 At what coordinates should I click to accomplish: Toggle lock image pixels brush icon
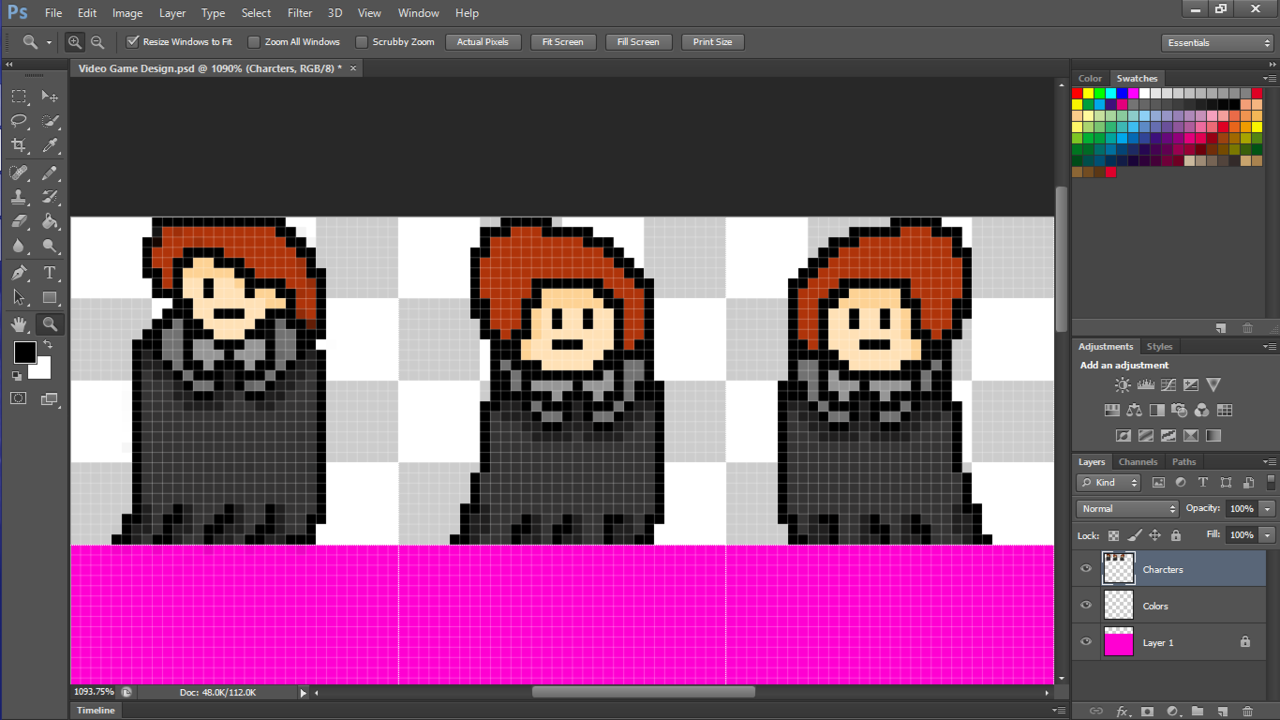(x=1134, y=536)
